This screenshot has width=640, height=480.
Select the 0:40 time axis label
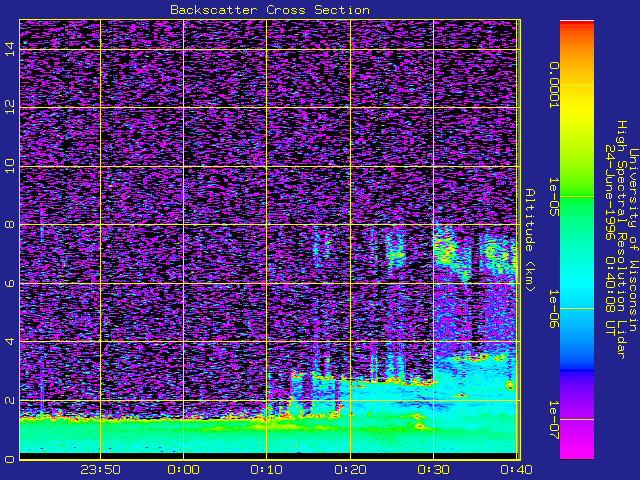(516, 470)
